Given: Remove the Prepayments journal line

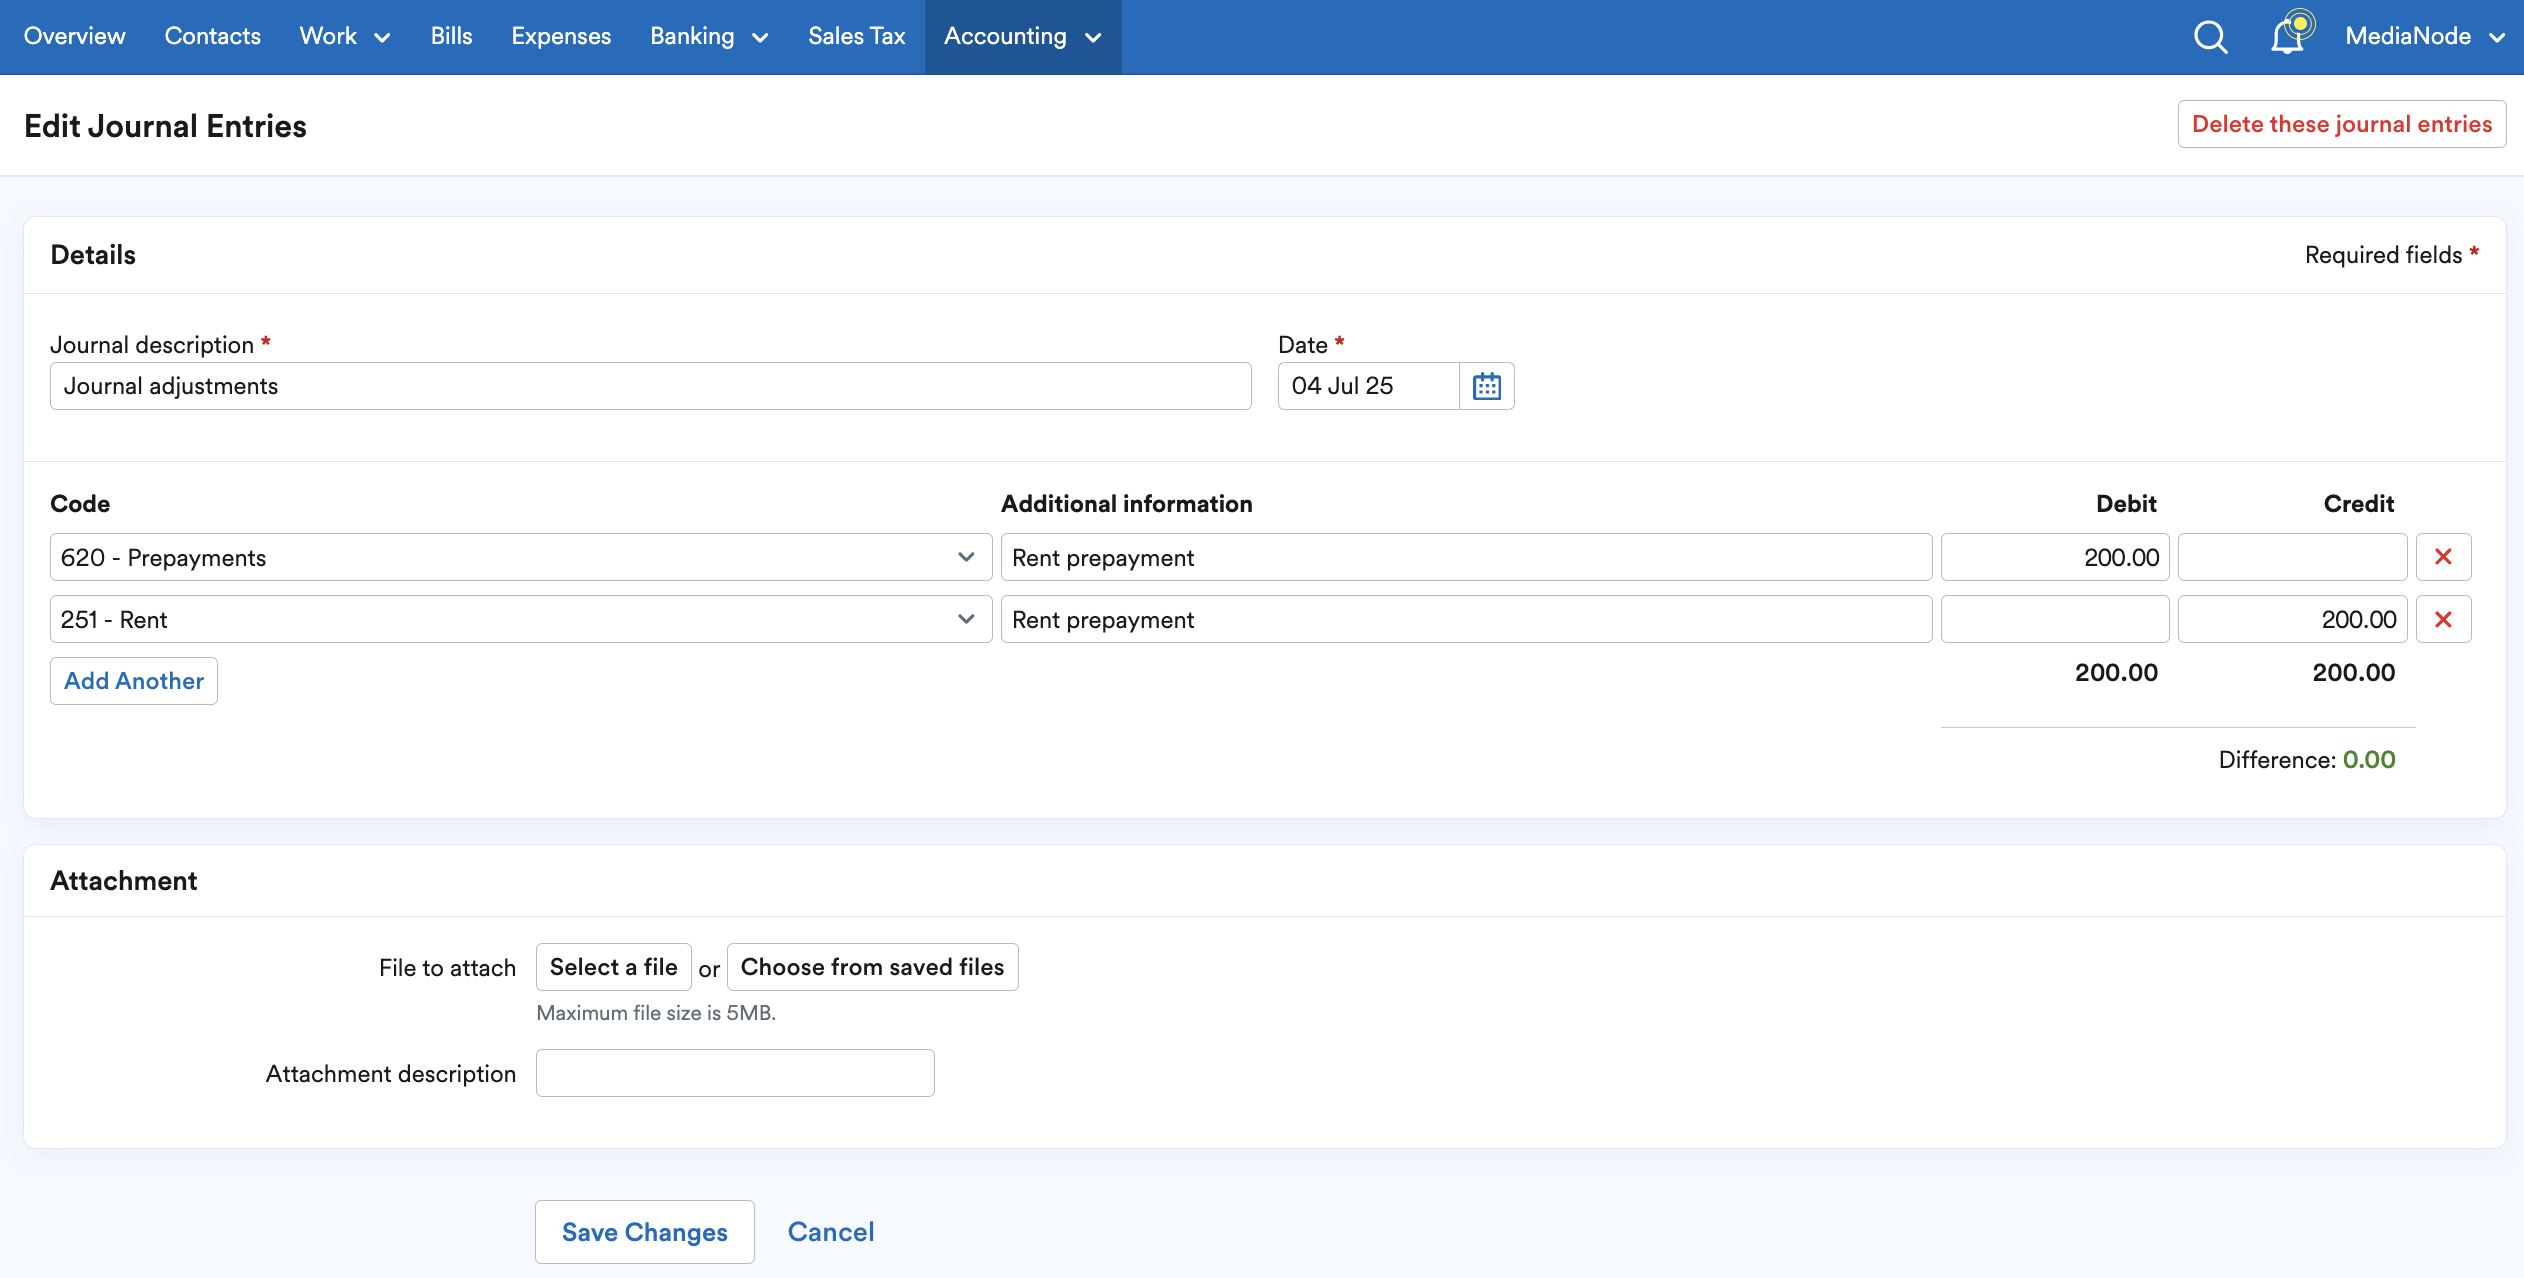Looking at the screenshot, I should click(x=2443, y=557).
